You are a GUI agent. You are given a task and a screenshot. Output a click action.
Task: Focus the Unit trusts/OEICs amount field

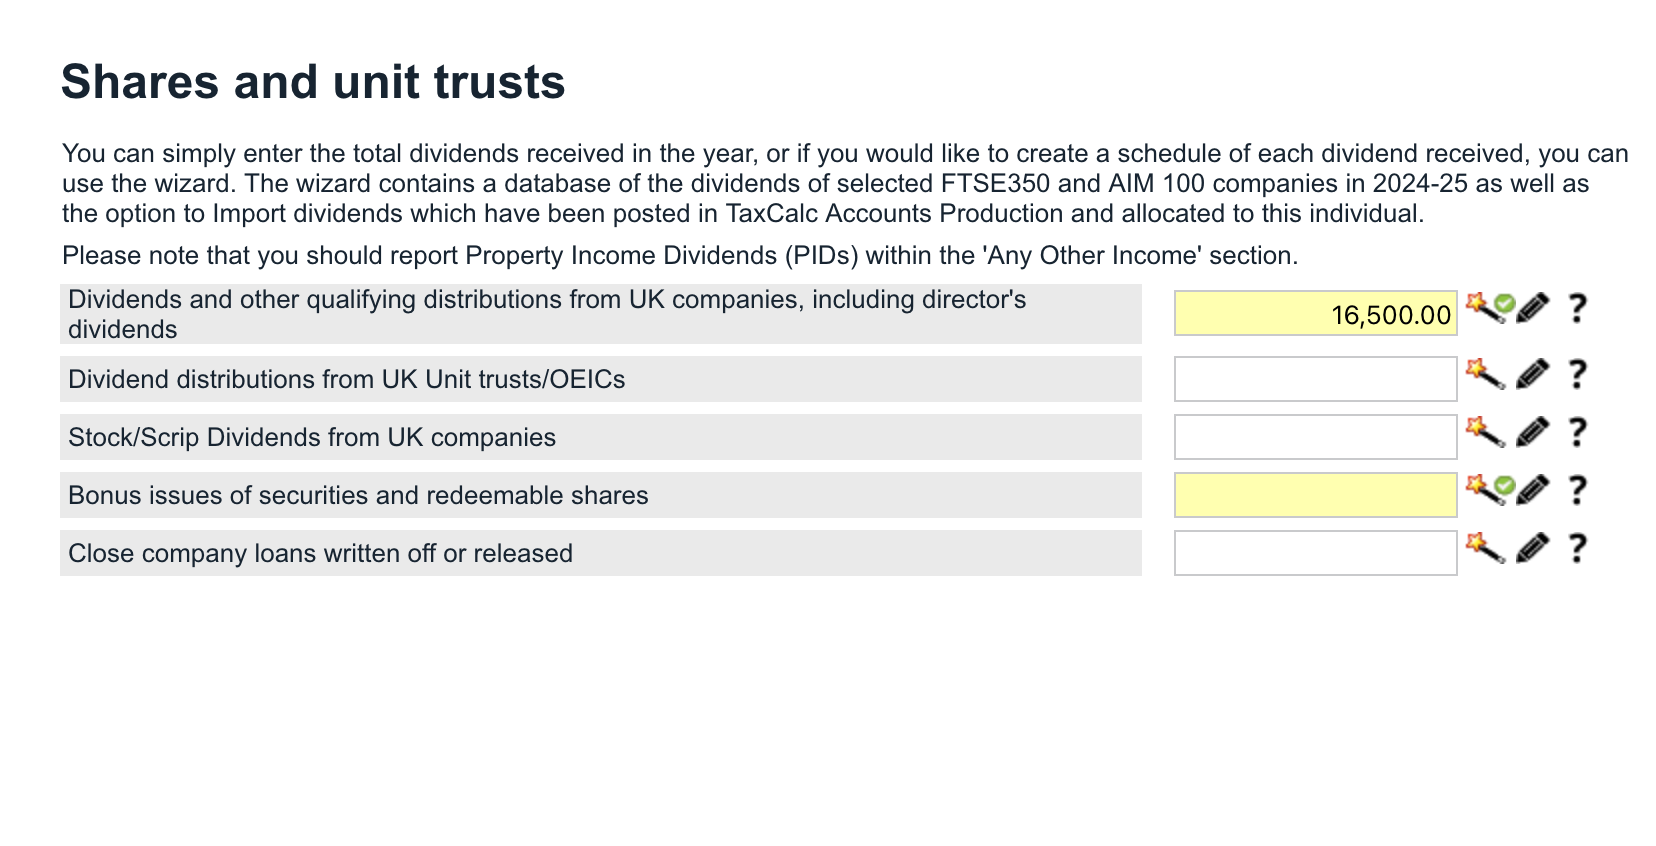pyautogui.click(x=1315, y=379)
